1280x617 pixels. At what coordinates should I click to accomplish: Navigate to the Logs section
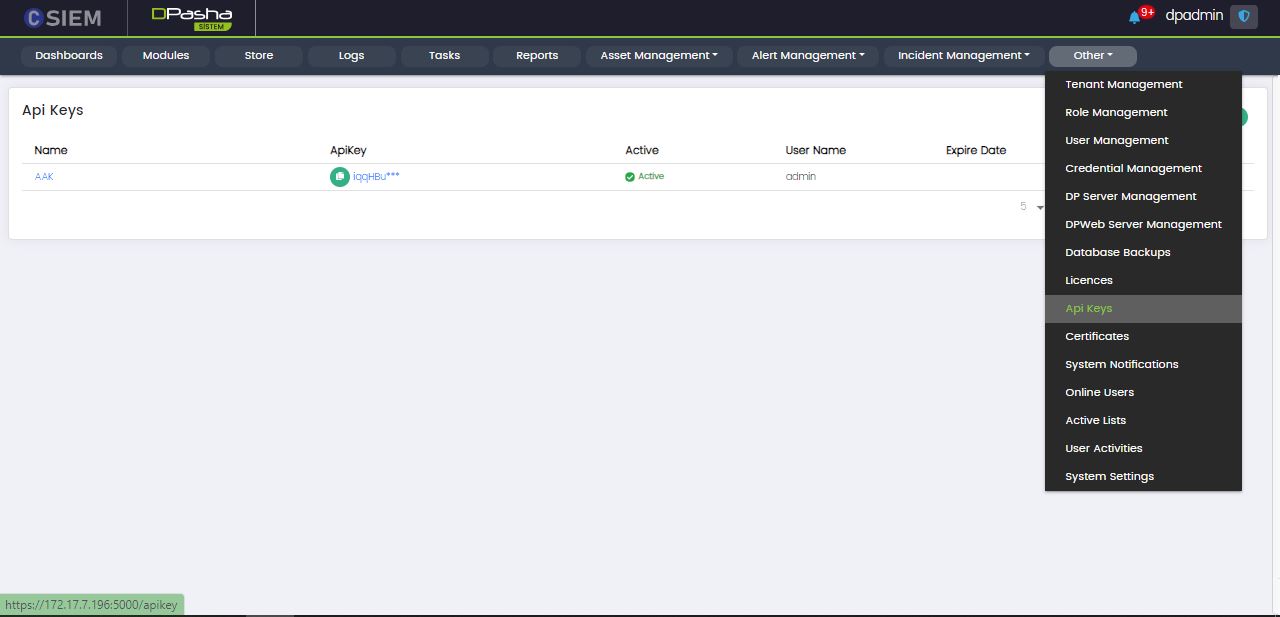[351, 56]
